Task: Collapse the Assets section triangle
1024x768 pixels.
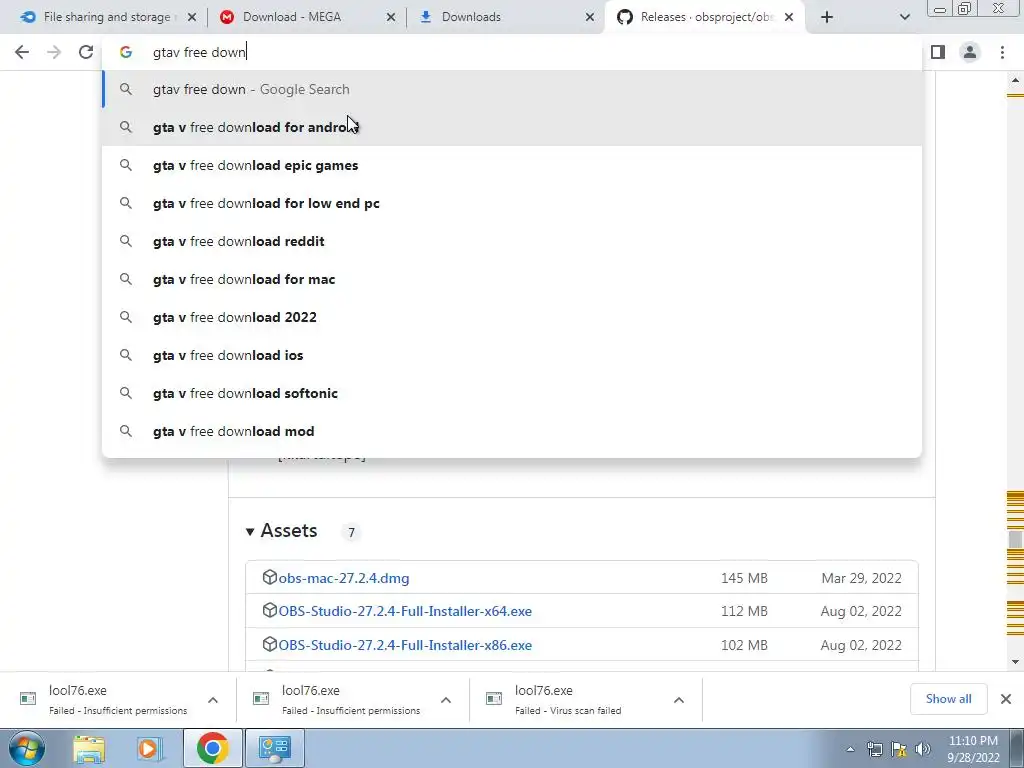Action: coord(249,532)
